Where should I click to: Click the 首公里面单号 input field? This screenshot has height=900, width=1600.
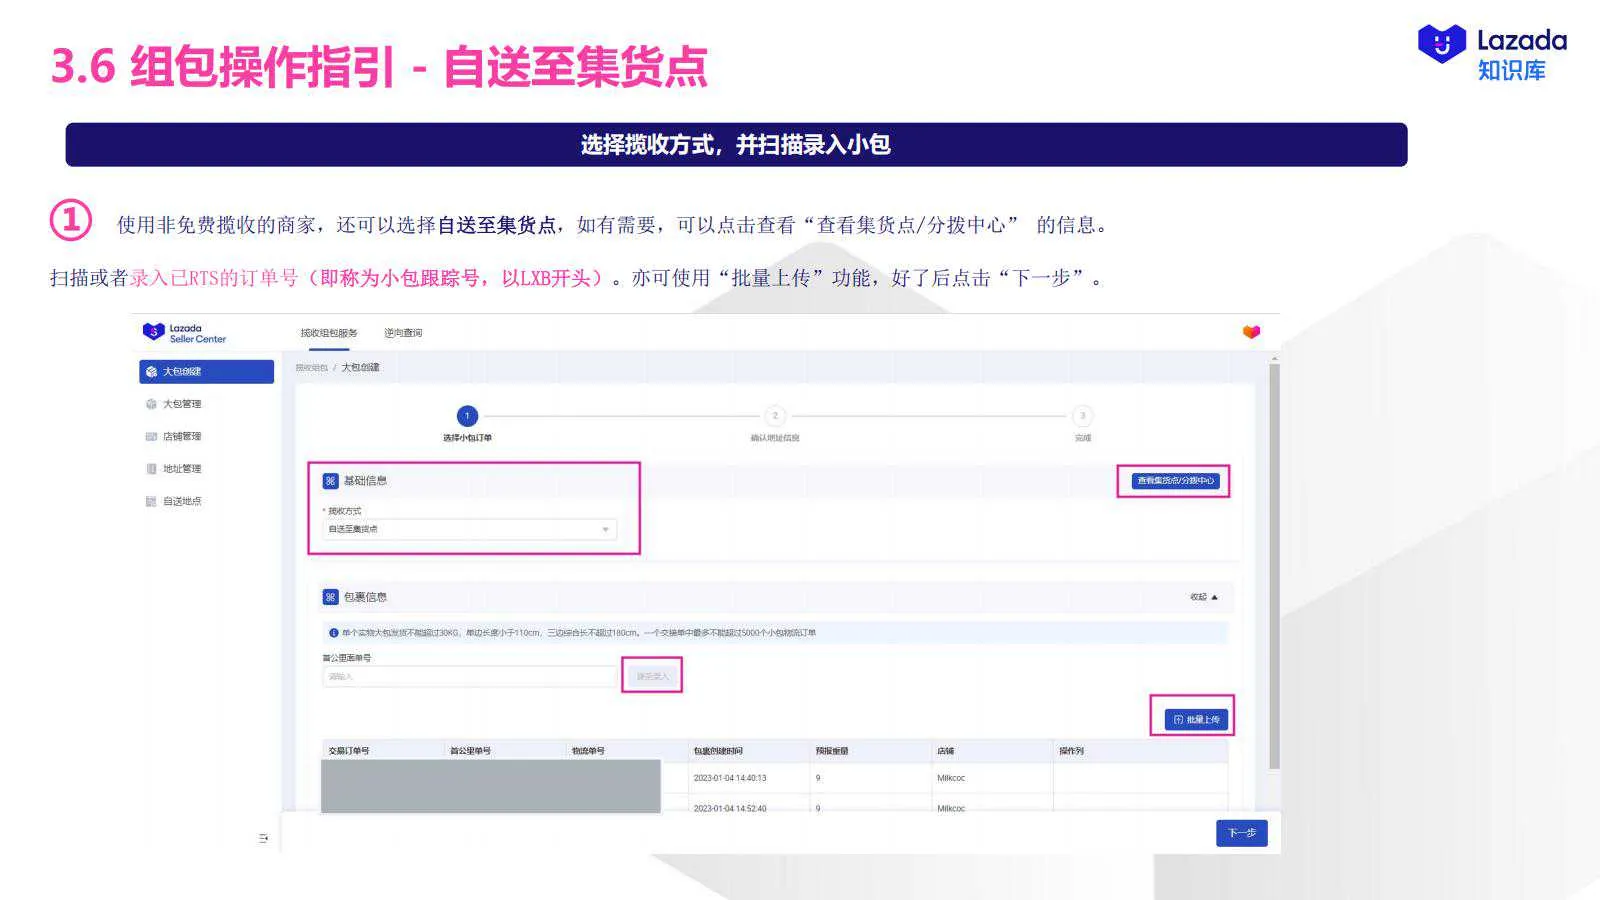(470, 676)
